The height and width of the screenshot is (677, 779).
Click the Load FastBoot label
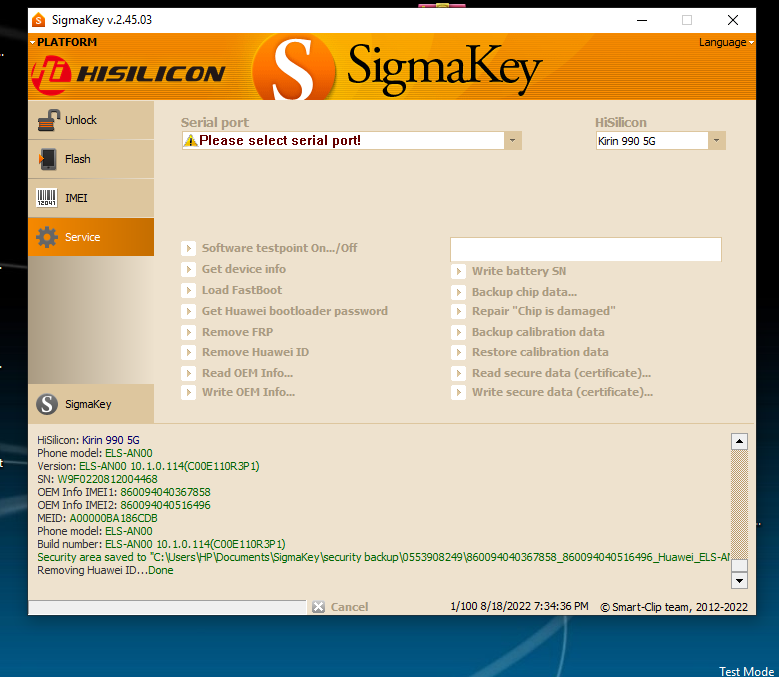click(x=242, y=290)
